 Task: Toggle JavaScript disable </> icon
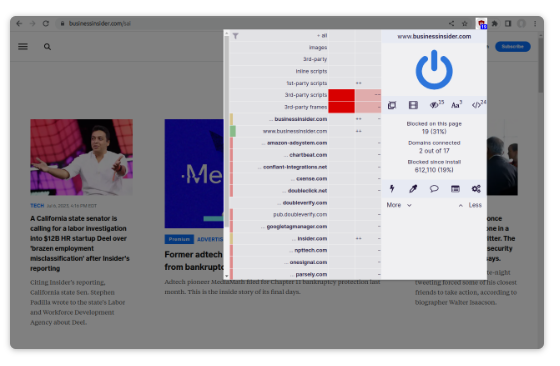pos(477,105)
